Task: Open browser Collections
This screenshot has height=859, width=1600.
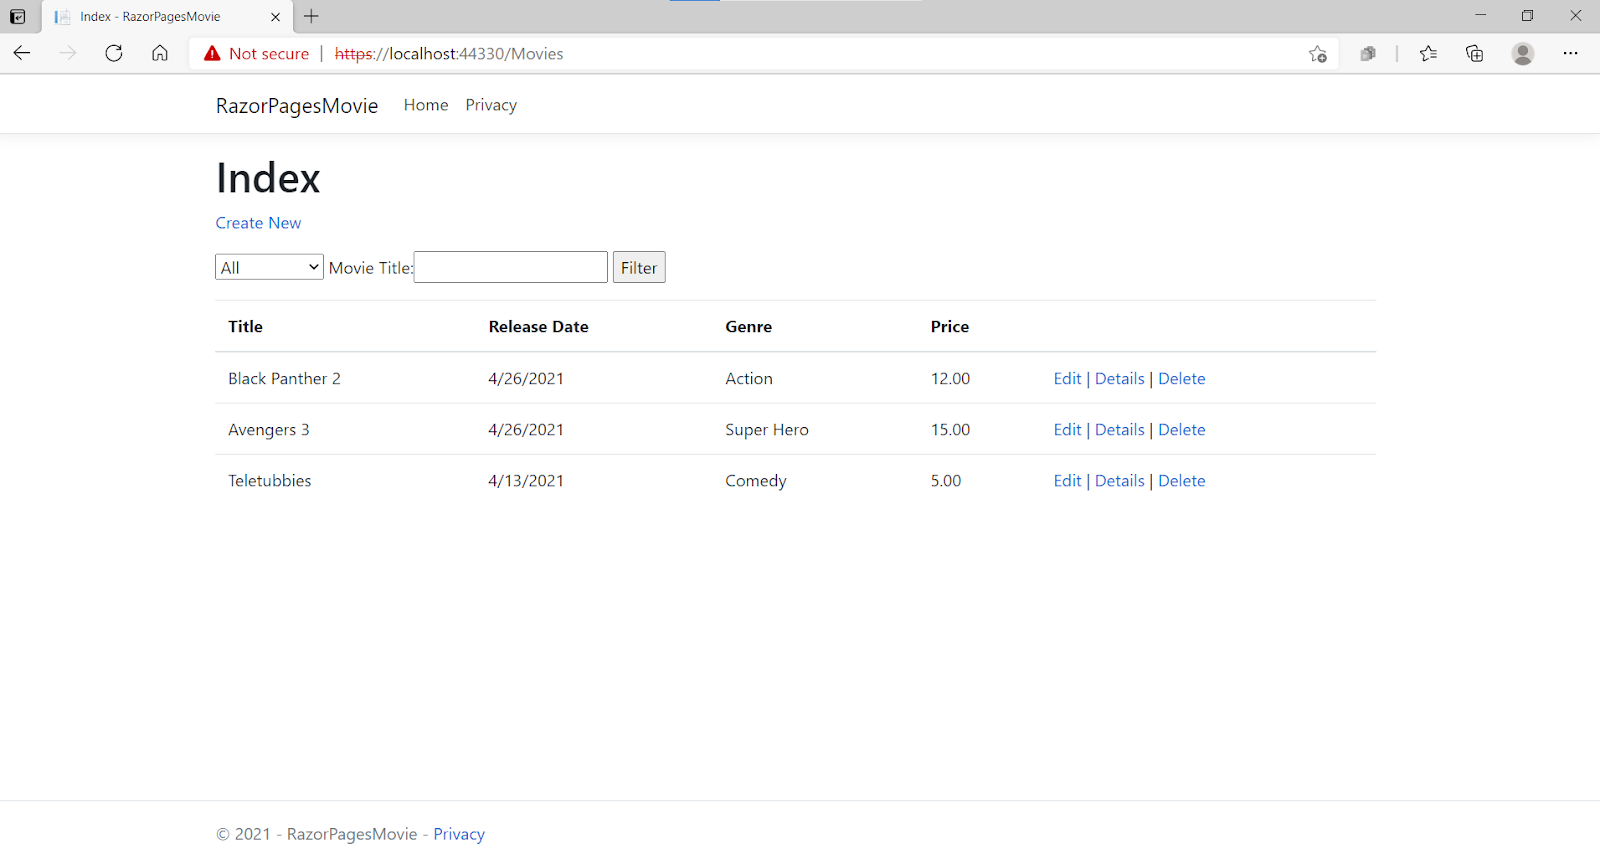Action: (x=1475, y=54)
